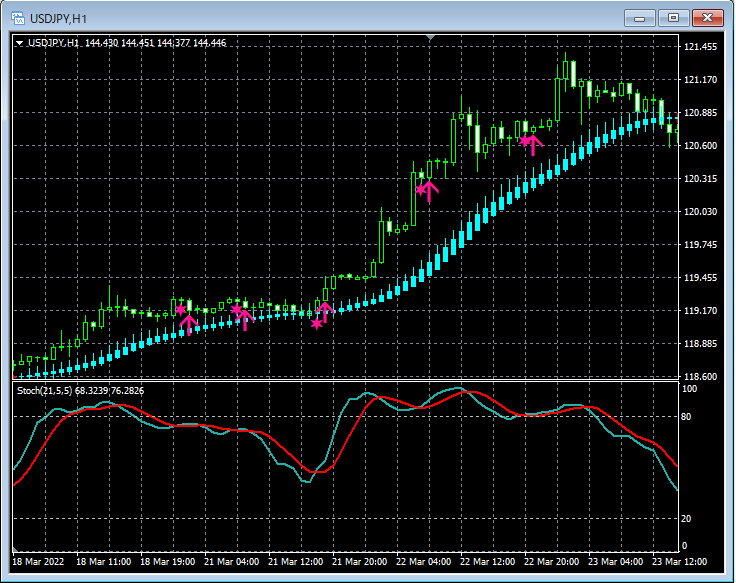This screenshot has width=736, height=583.
Task: Click the gray chart shift triangle at top
Action: (430, 39)
